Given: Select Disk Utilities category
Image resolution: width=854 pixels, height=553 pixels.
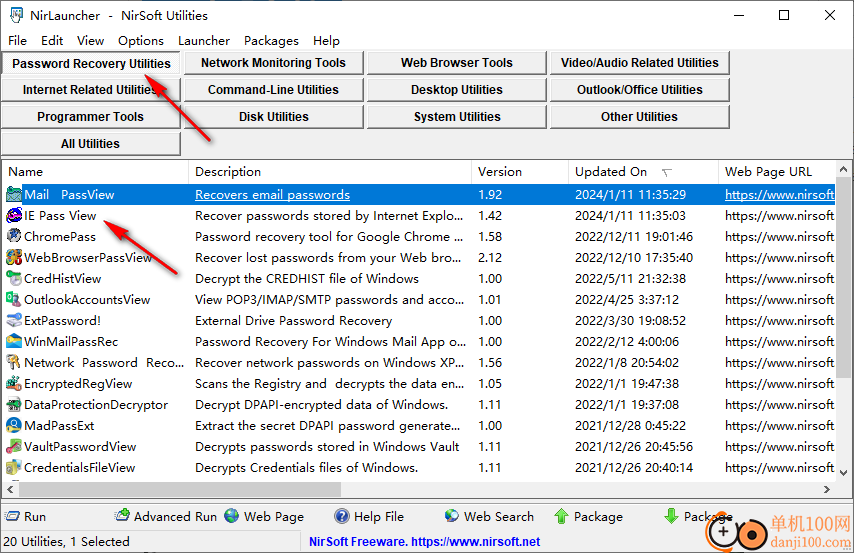Looking at the screenshot, I should tap(273, 117).
